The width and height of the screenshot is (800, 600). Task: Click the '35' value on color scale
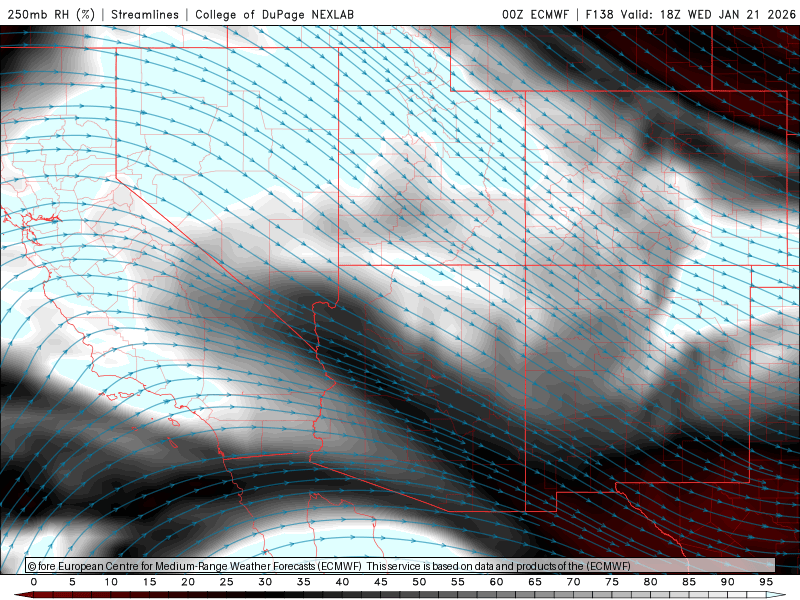[304, 582]
